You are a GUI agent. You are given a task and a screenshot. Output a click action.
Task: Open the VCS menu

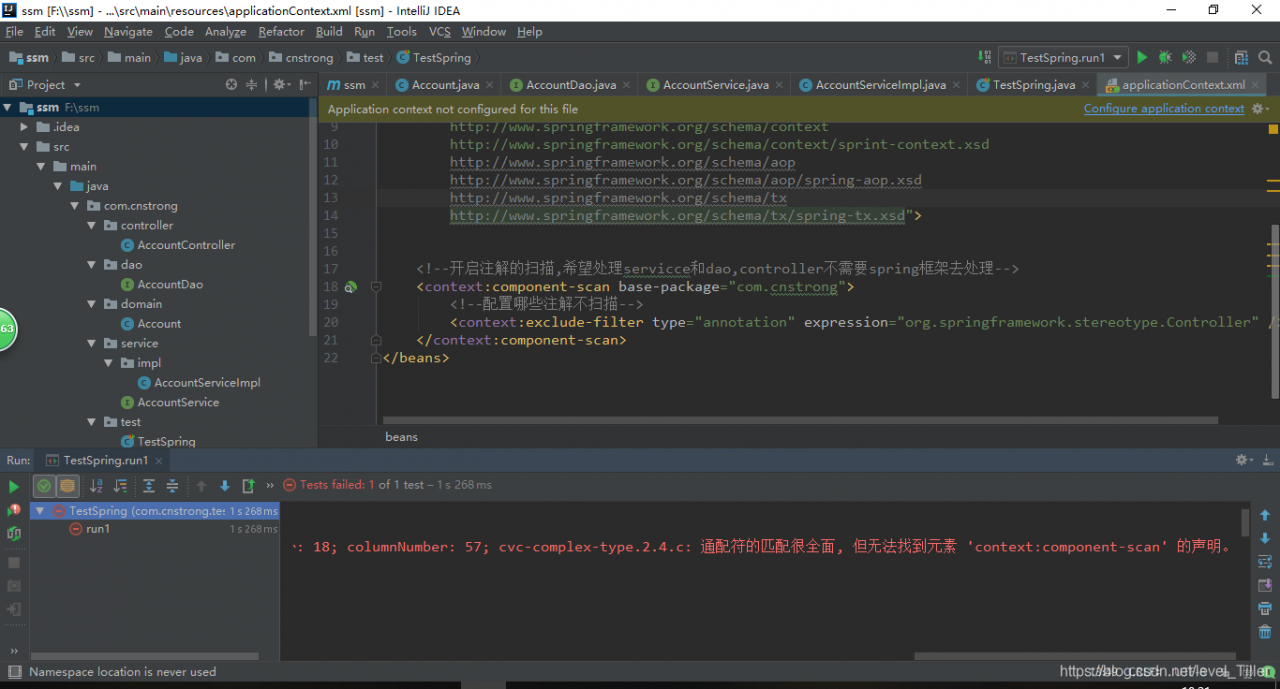point(440,31)
